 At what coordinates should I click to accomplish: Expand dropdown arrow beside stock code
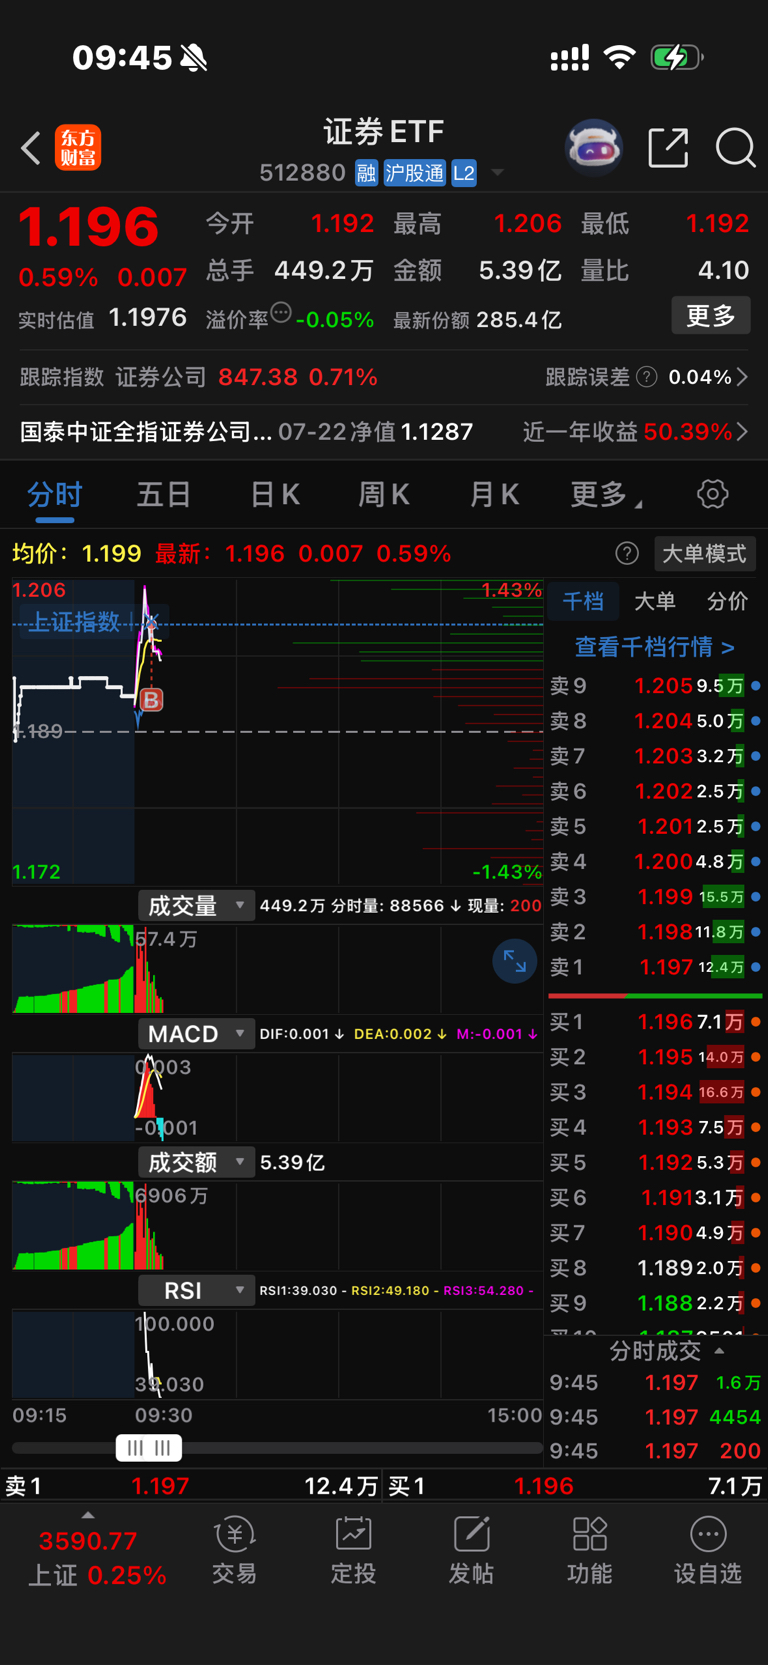497,173
